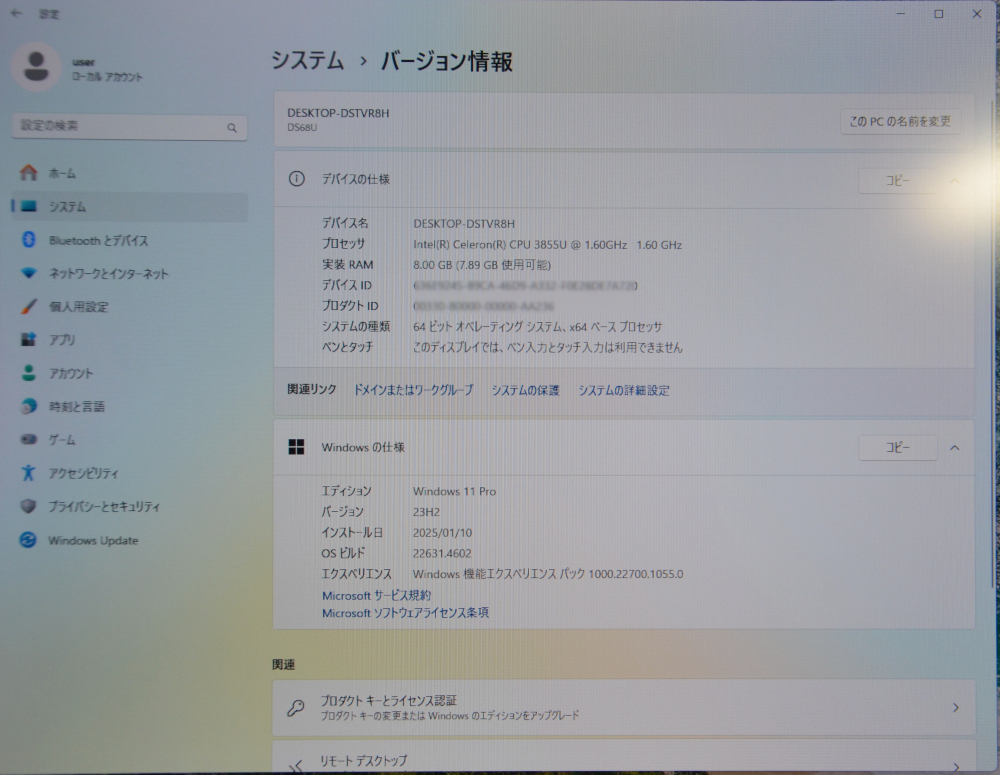Open Microsoft サービス規約 link

coord(376,595)
